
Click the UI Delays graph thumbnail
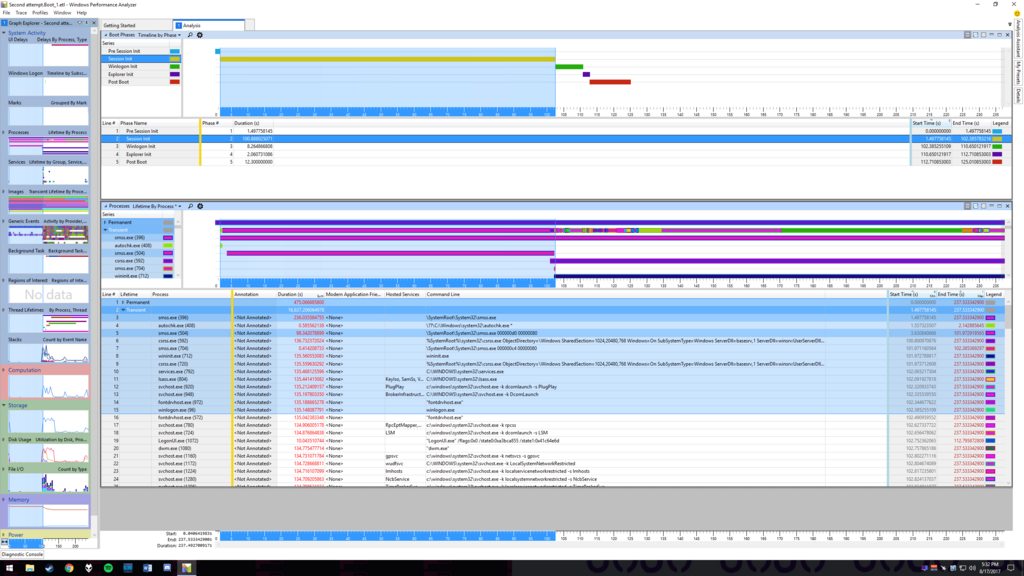(48, 55)
